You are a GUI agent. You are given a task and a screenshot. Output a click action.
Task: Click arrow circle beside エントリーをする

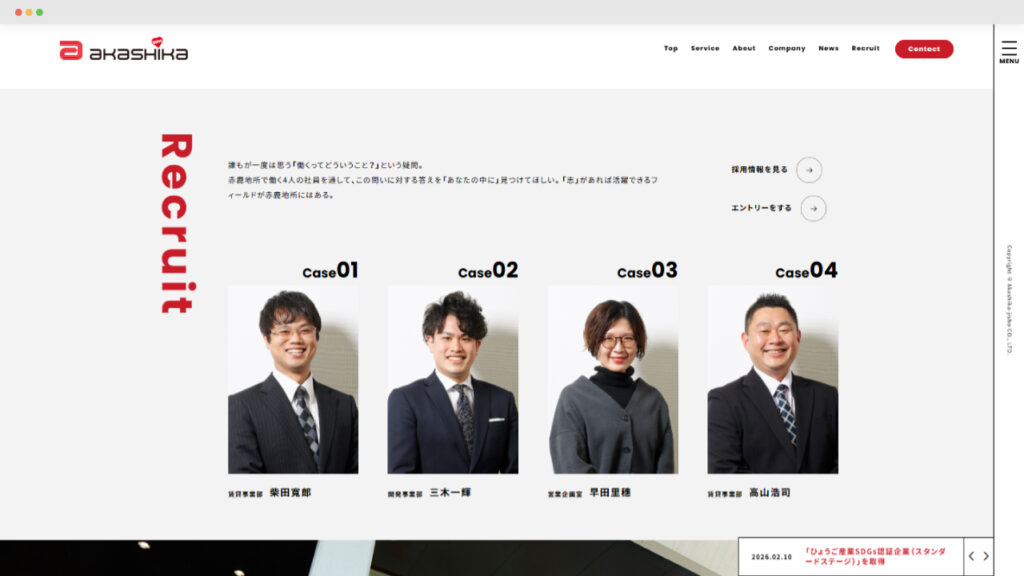click(813, 208)
